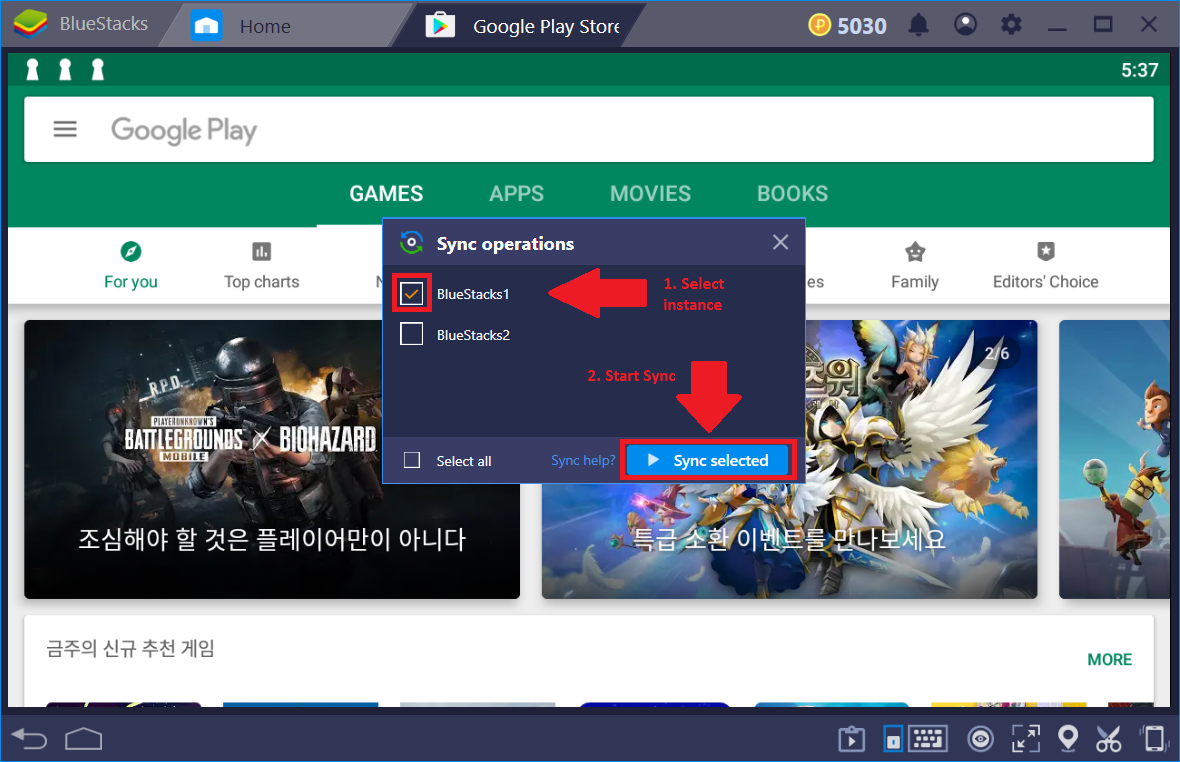Click the 금주의 신규 추천 게임 heading
Screen dimensions: 1180x762
130,648
